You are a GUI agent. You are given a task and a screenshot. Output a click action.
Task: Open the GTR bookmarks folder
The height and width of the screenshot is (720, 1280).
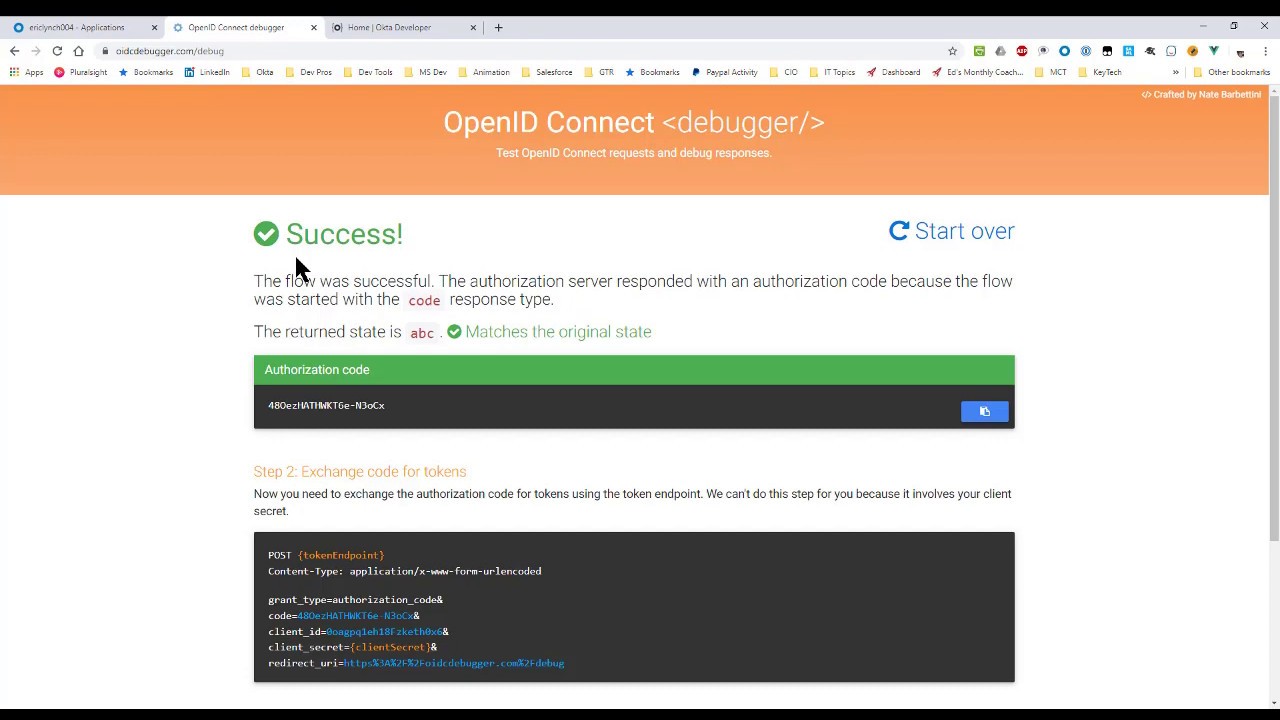point(598,72)
